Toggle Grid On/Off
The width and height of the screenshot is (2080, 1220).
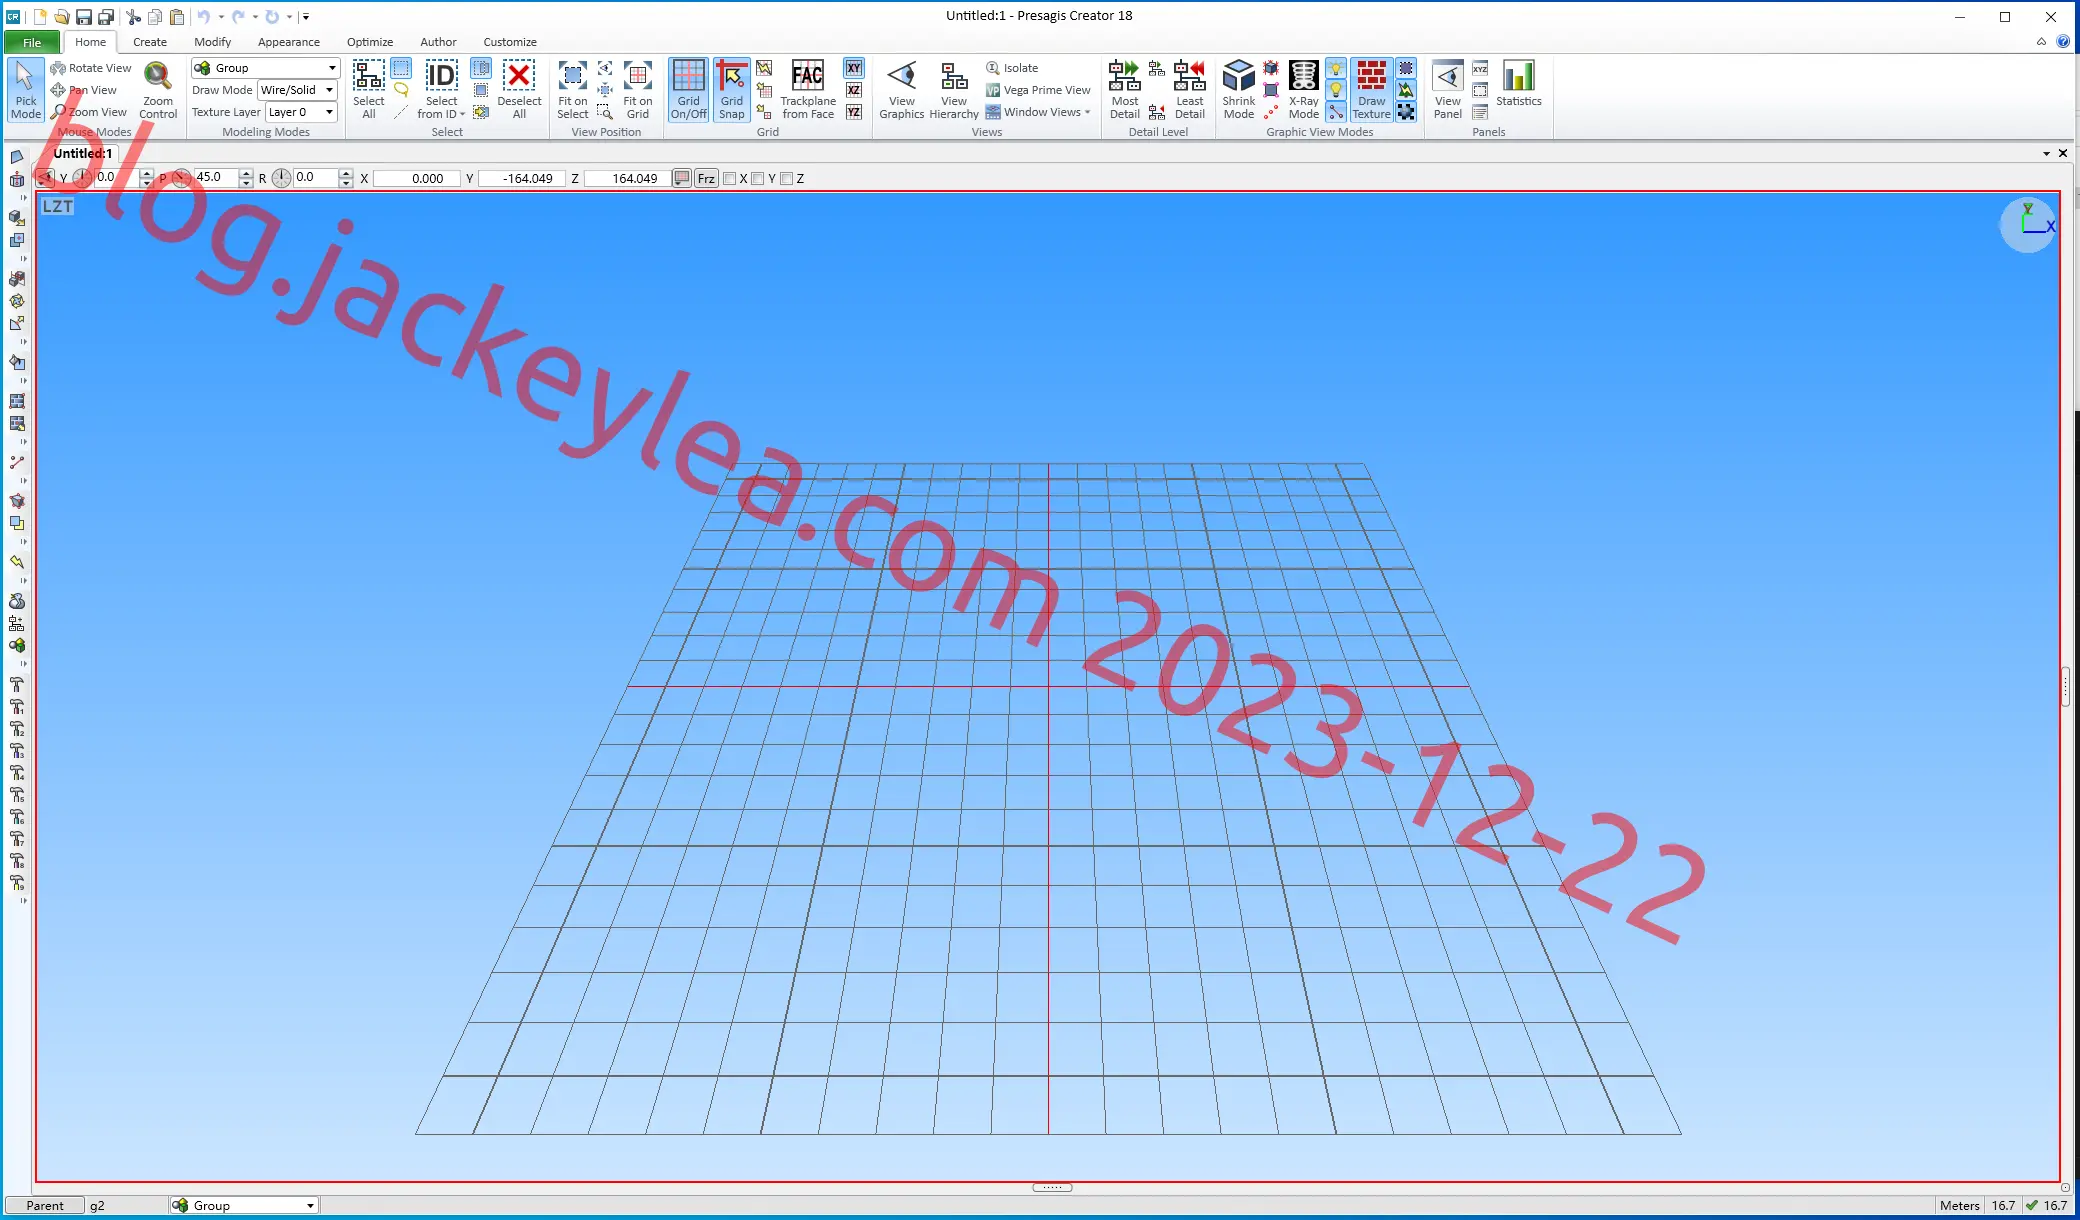pos(688,90)
